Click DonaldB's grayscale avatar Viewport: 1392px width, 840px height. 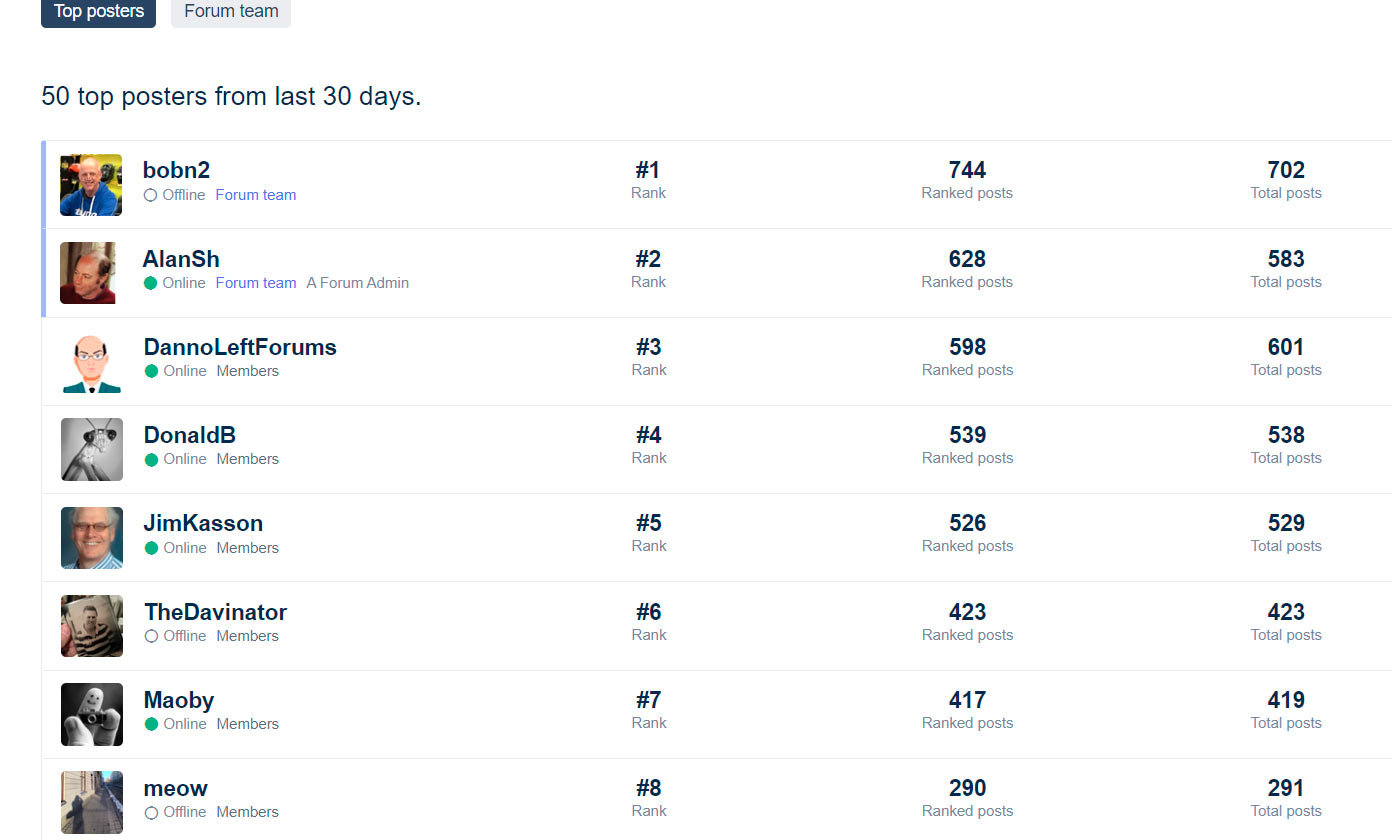[x=92, y=449]
